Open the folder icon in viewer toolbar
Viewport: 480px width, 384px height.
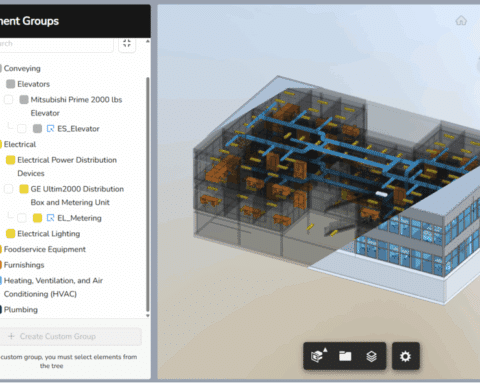[345, 356]
